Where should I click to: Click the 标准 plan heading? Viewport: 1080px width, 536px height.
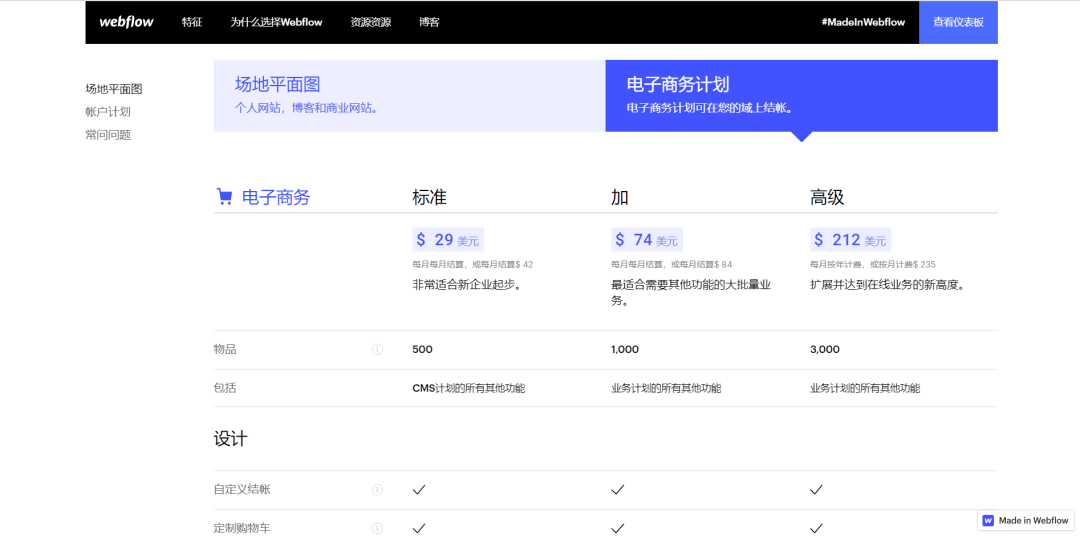coord(430,198)
